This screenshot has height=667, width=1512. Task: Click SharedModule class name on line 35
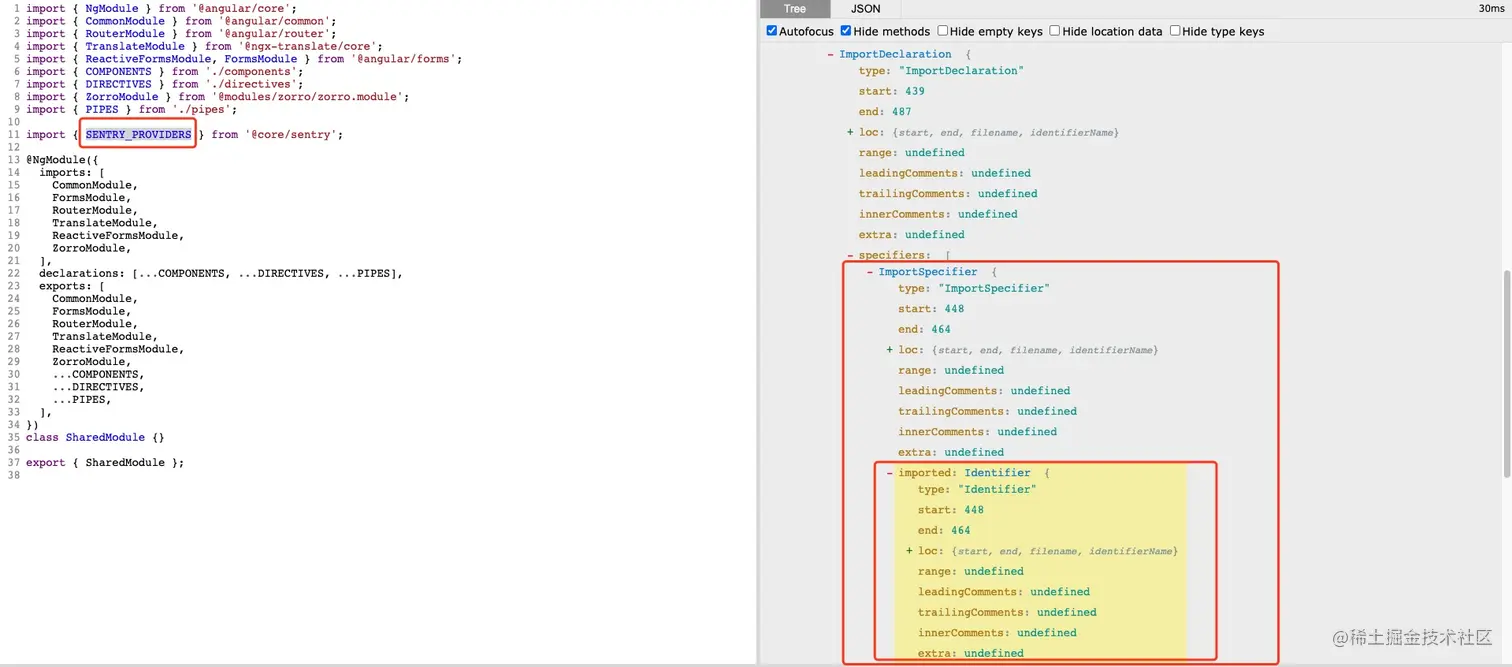coord(105,438)
